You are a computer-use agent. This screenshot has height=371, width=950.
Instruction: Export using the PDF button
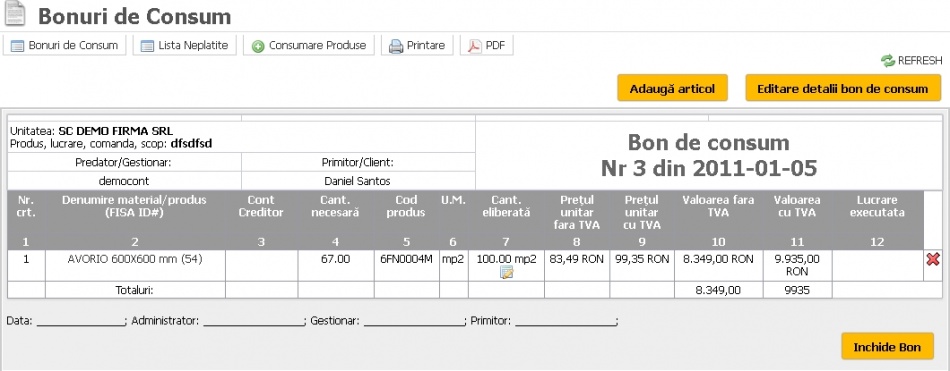[x=487, y=45]
